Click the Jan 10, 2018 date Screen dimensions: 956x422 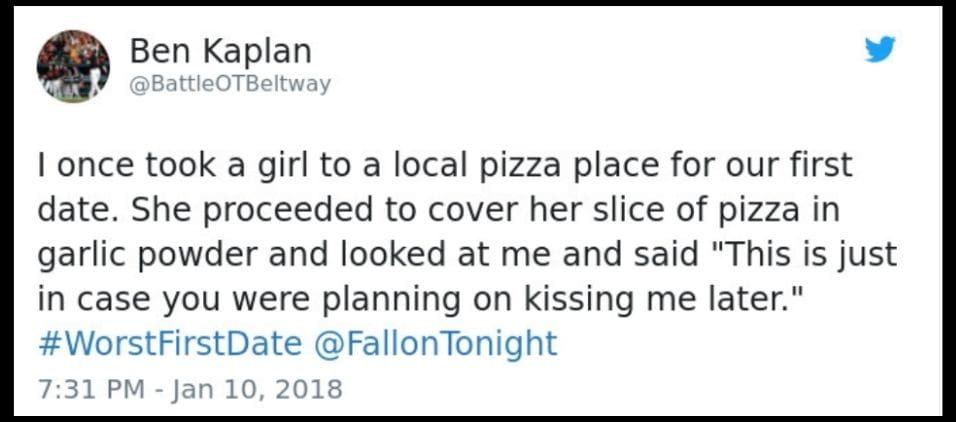[x=258, y=388]
